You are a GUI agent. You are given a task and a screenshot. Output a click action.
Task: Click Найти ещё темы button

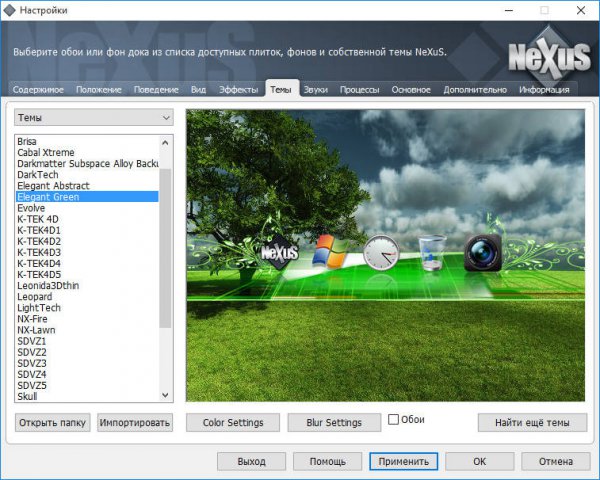point(532,423)
